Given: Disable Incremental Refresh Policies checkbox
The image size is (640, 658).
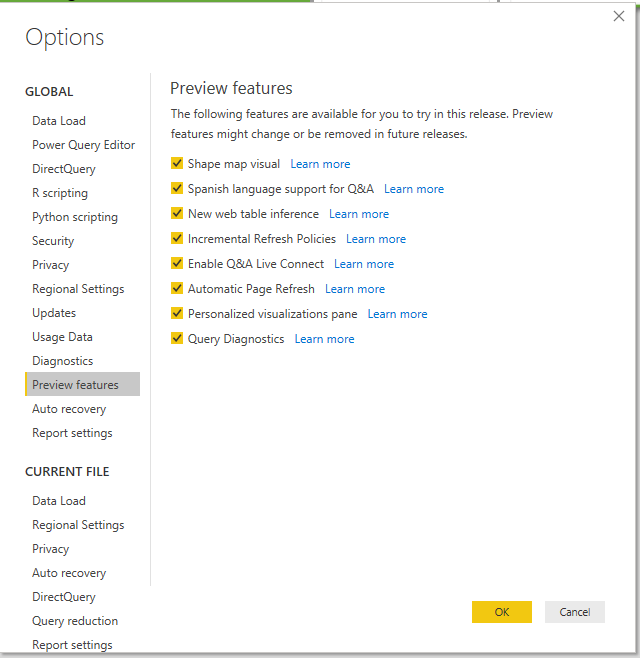Looking at the screenshot, I should pos(177,238).
